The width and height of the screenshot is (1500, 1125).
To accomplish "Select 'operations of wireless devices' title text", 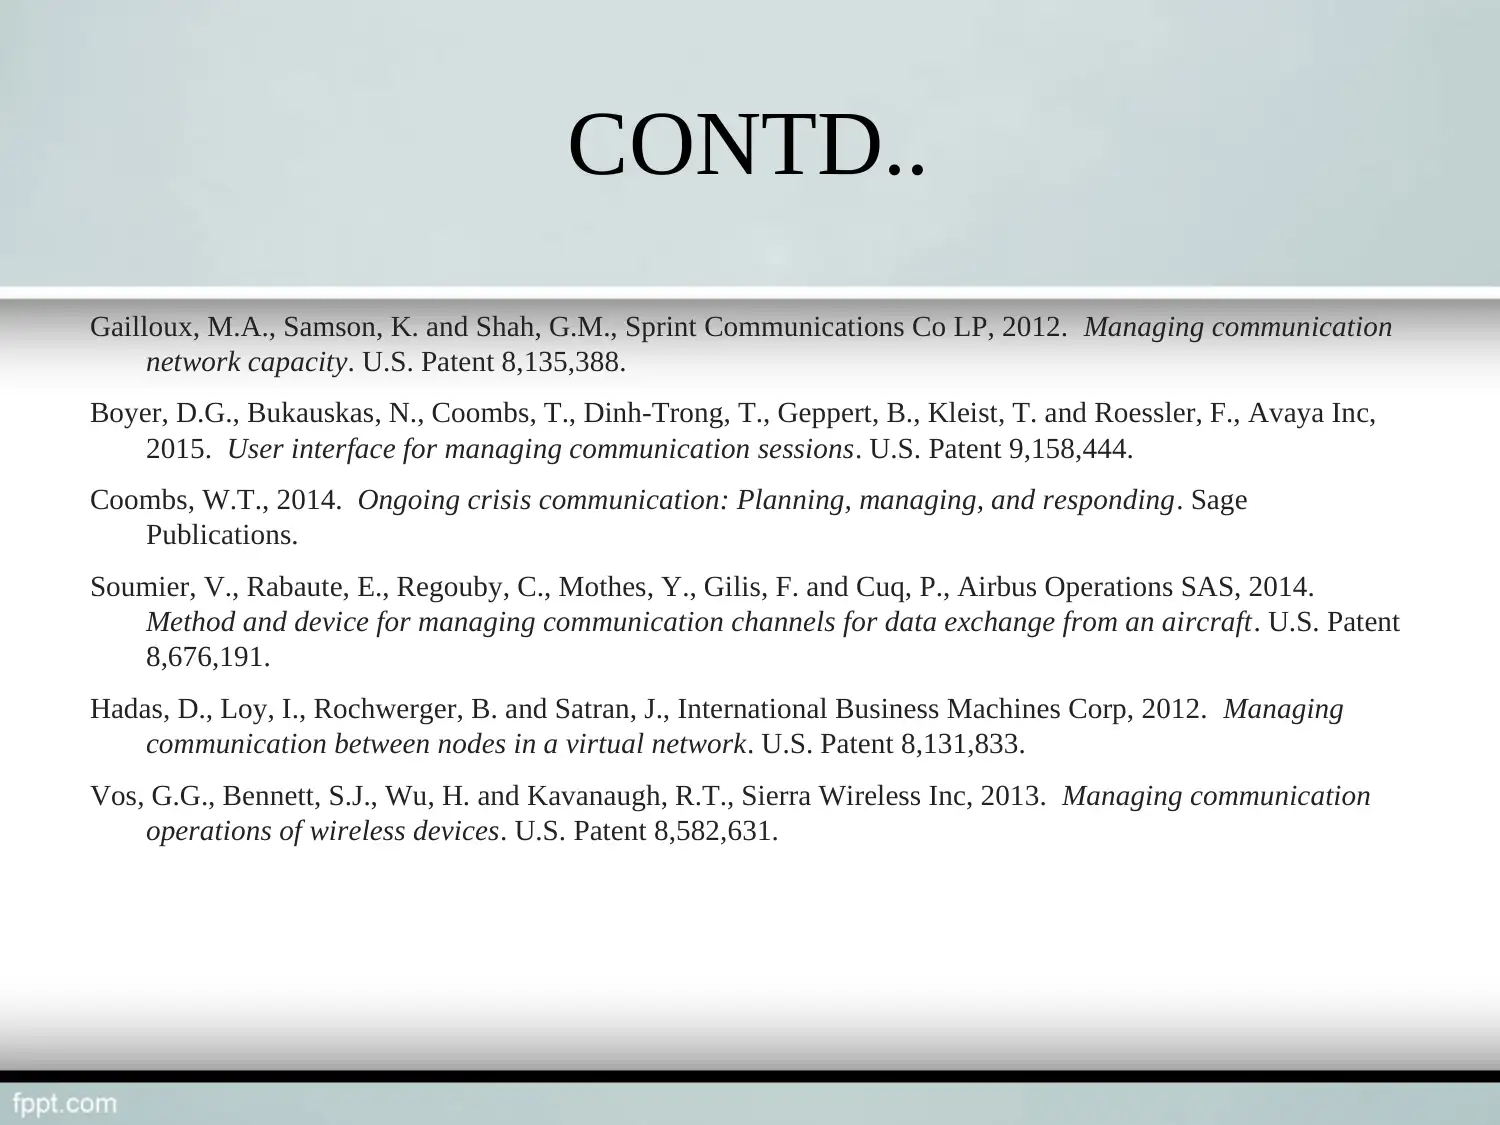I will pyautogui.click(x=322, y=831).
